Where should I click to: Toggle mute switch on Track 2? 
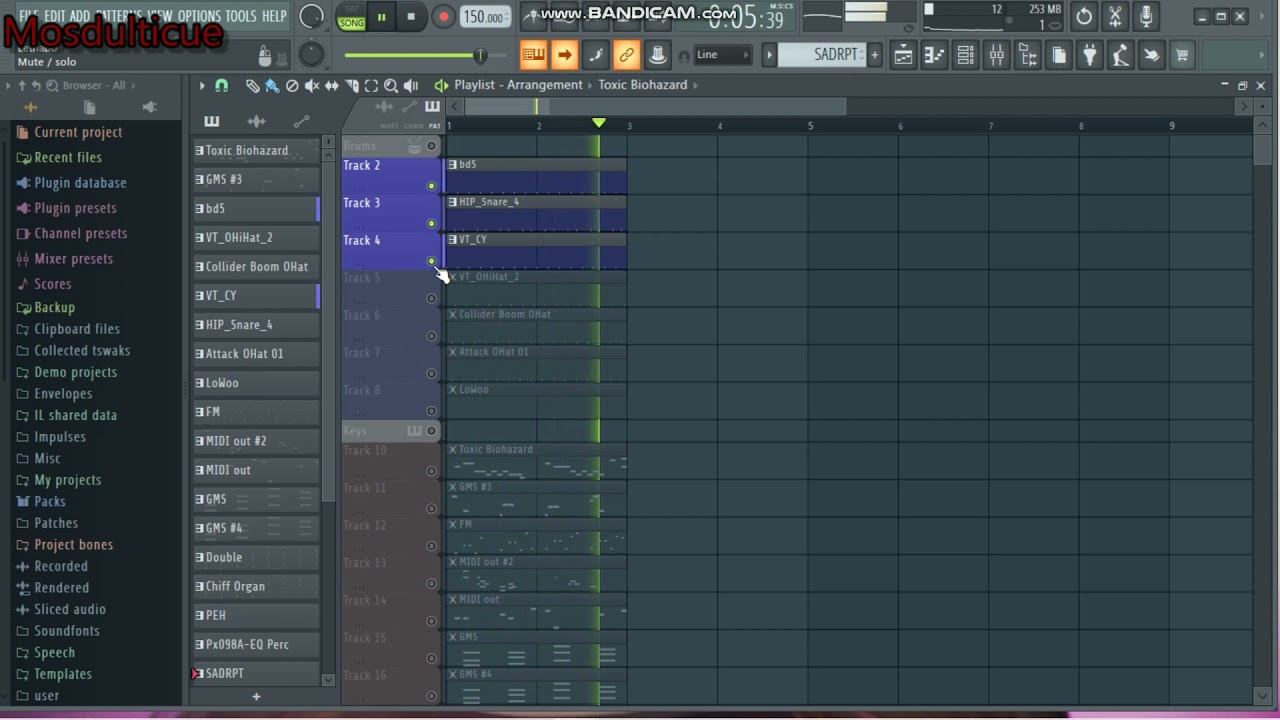431,186
